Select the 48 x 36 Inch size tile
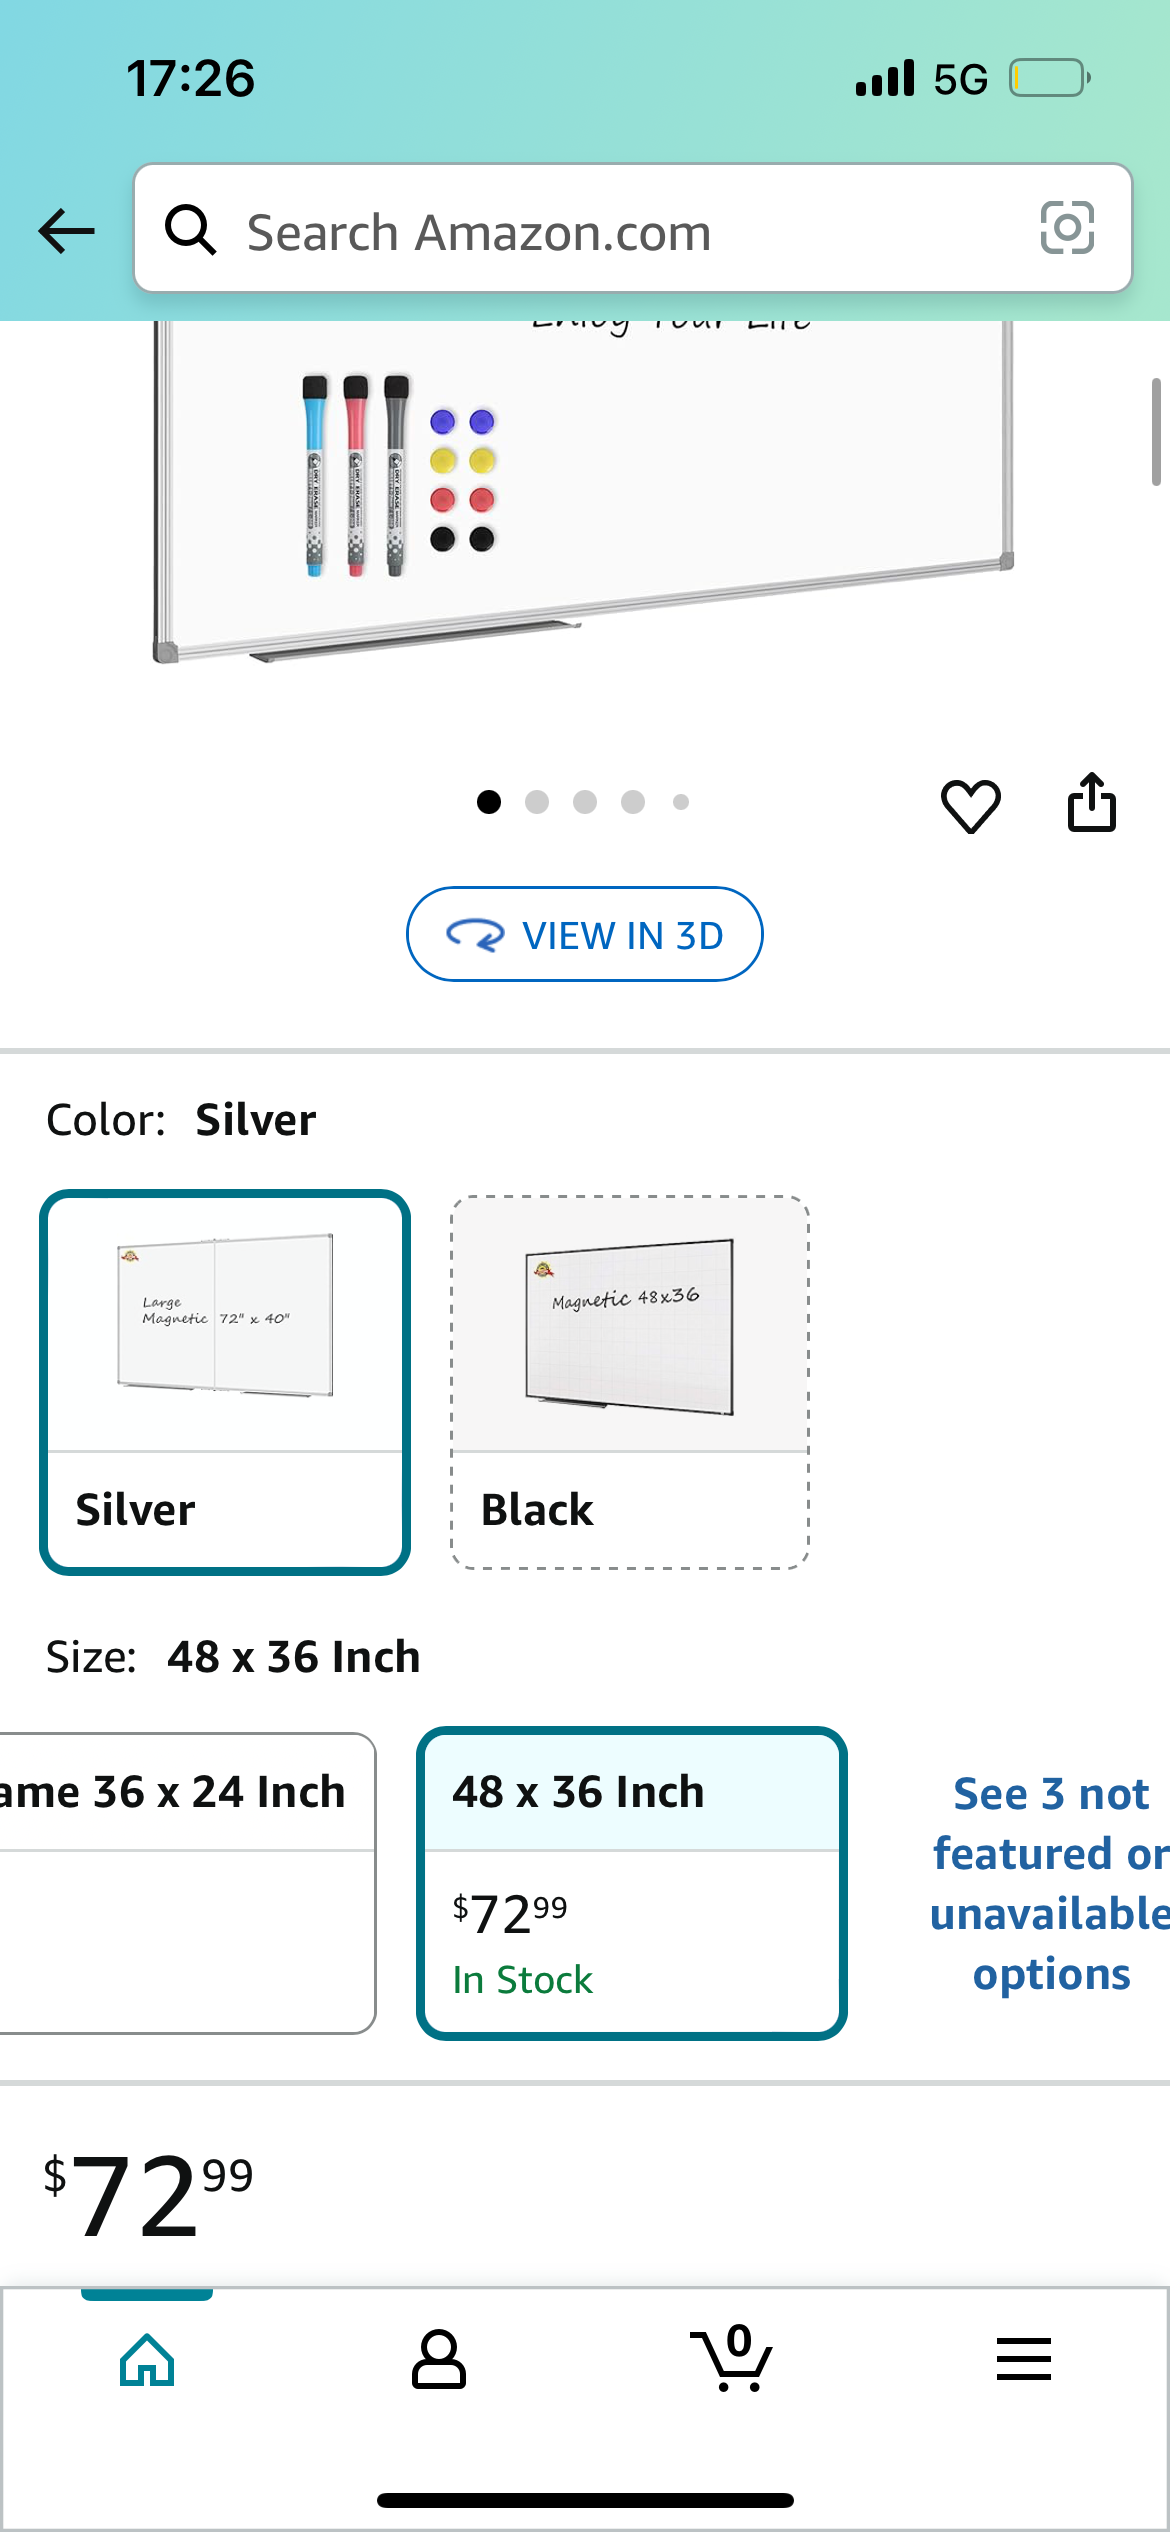 pyautogui.click(x=631, y=1880)
